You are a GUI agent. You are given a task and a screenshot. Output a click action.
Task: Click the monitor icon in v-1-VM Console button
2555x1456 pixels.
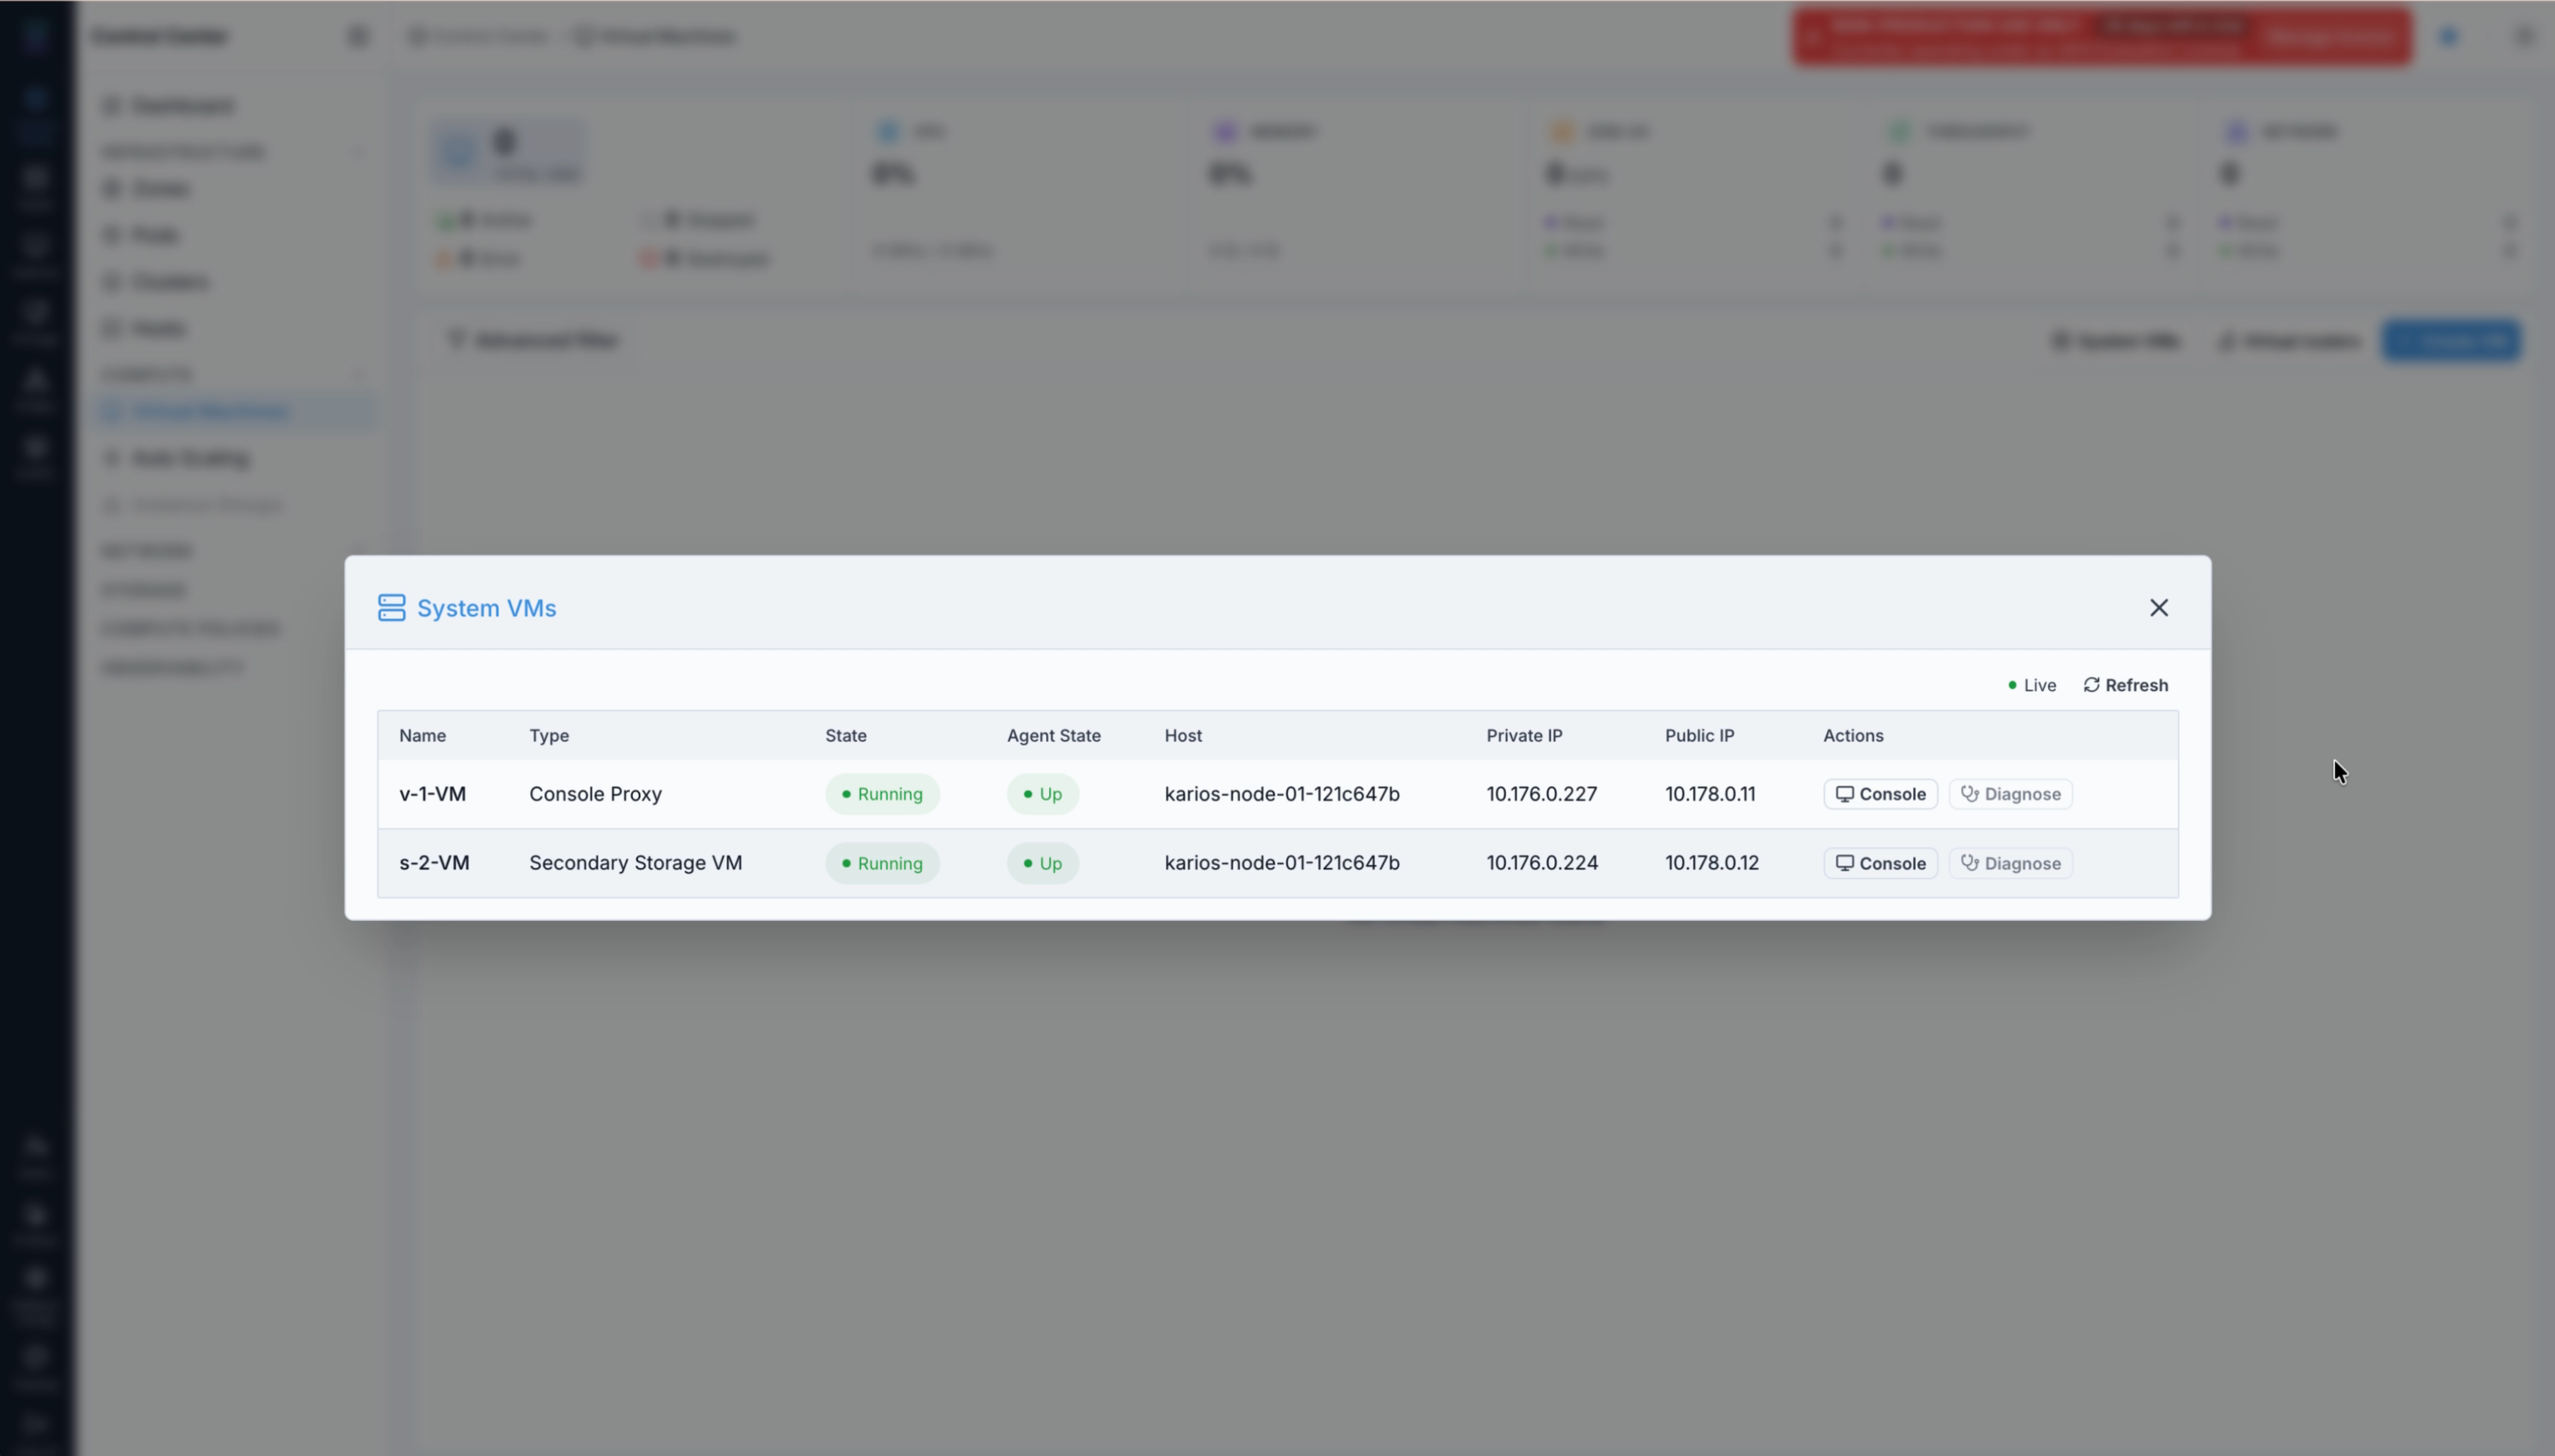point(1844,794)
